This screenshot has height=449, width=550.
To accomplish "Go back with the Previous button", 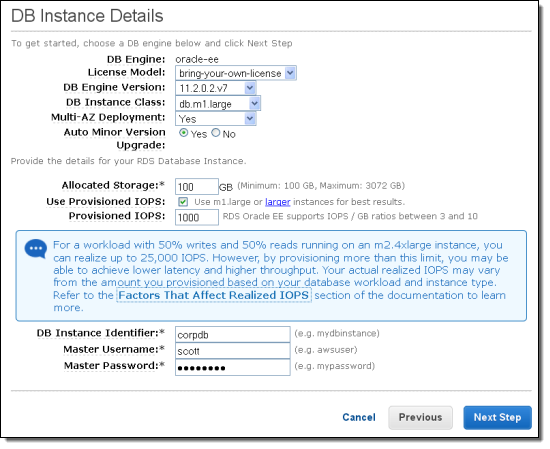I will 420,417.
